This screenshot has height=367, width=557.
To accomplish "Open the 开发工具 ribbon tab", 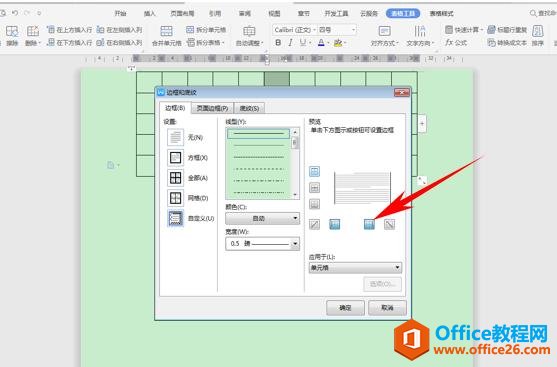I will [336, 14].
